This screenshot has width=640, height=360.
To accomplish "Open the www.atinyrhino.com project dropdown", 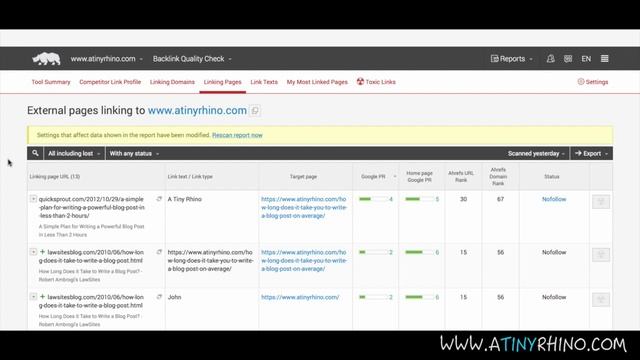I will tap(107, 59).
